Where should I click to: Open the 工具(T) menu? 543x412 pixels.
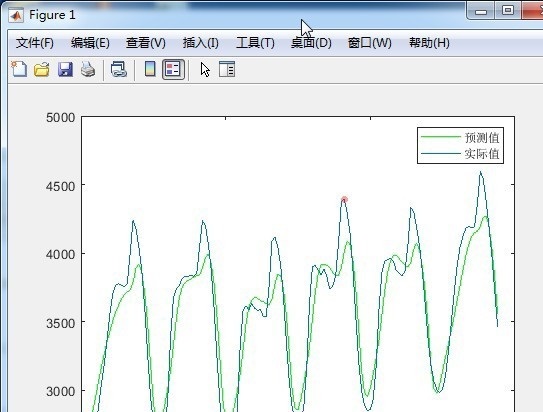click(255, 43)
